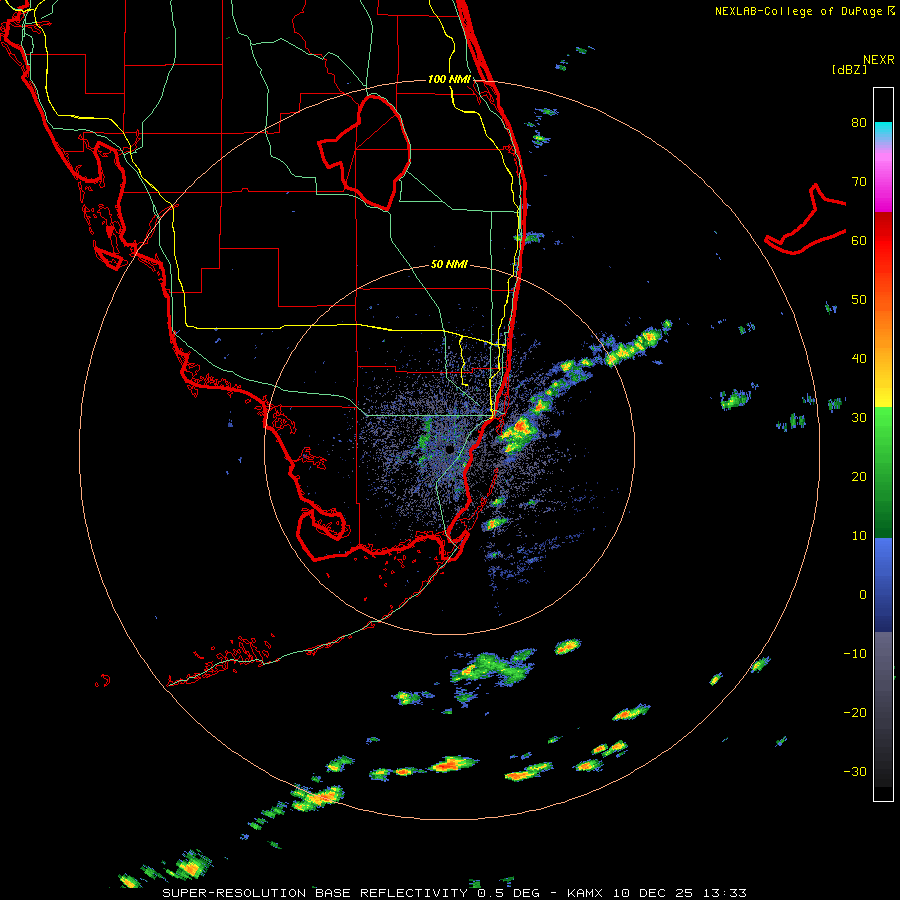Screen dimensions: 900x900
Task: Click the -20 value on the dBZ scale
Action: [x=855, y=713]
